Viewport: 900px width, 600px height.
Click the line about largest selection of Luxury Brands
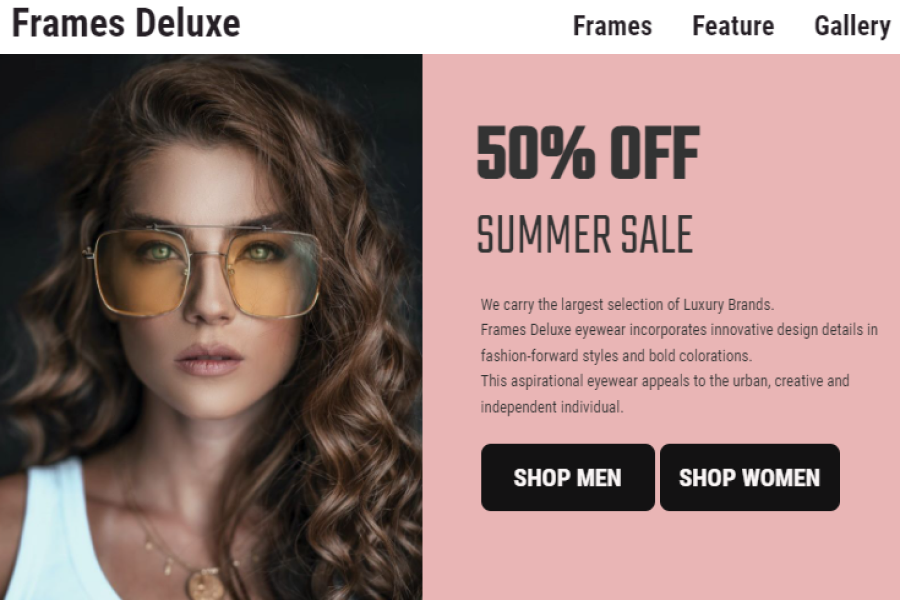pyautogui.click(x=627, y=304)
